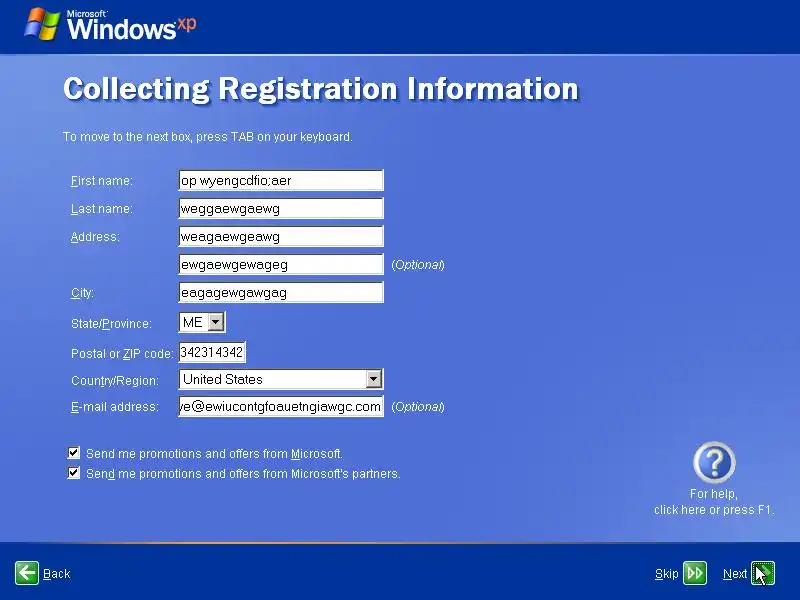Click the green Skip double-arrow icon
Viewport: 800px width, 600px height.
(695, 573)
